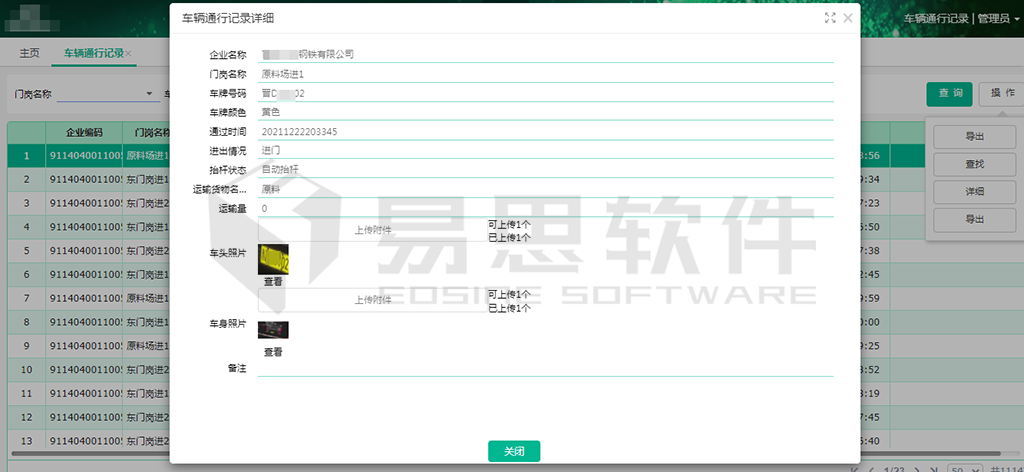This screenshot has height=472, width=1024.
Task: Click 查看 under the 车头照片 photo
Action: [273, 282]
